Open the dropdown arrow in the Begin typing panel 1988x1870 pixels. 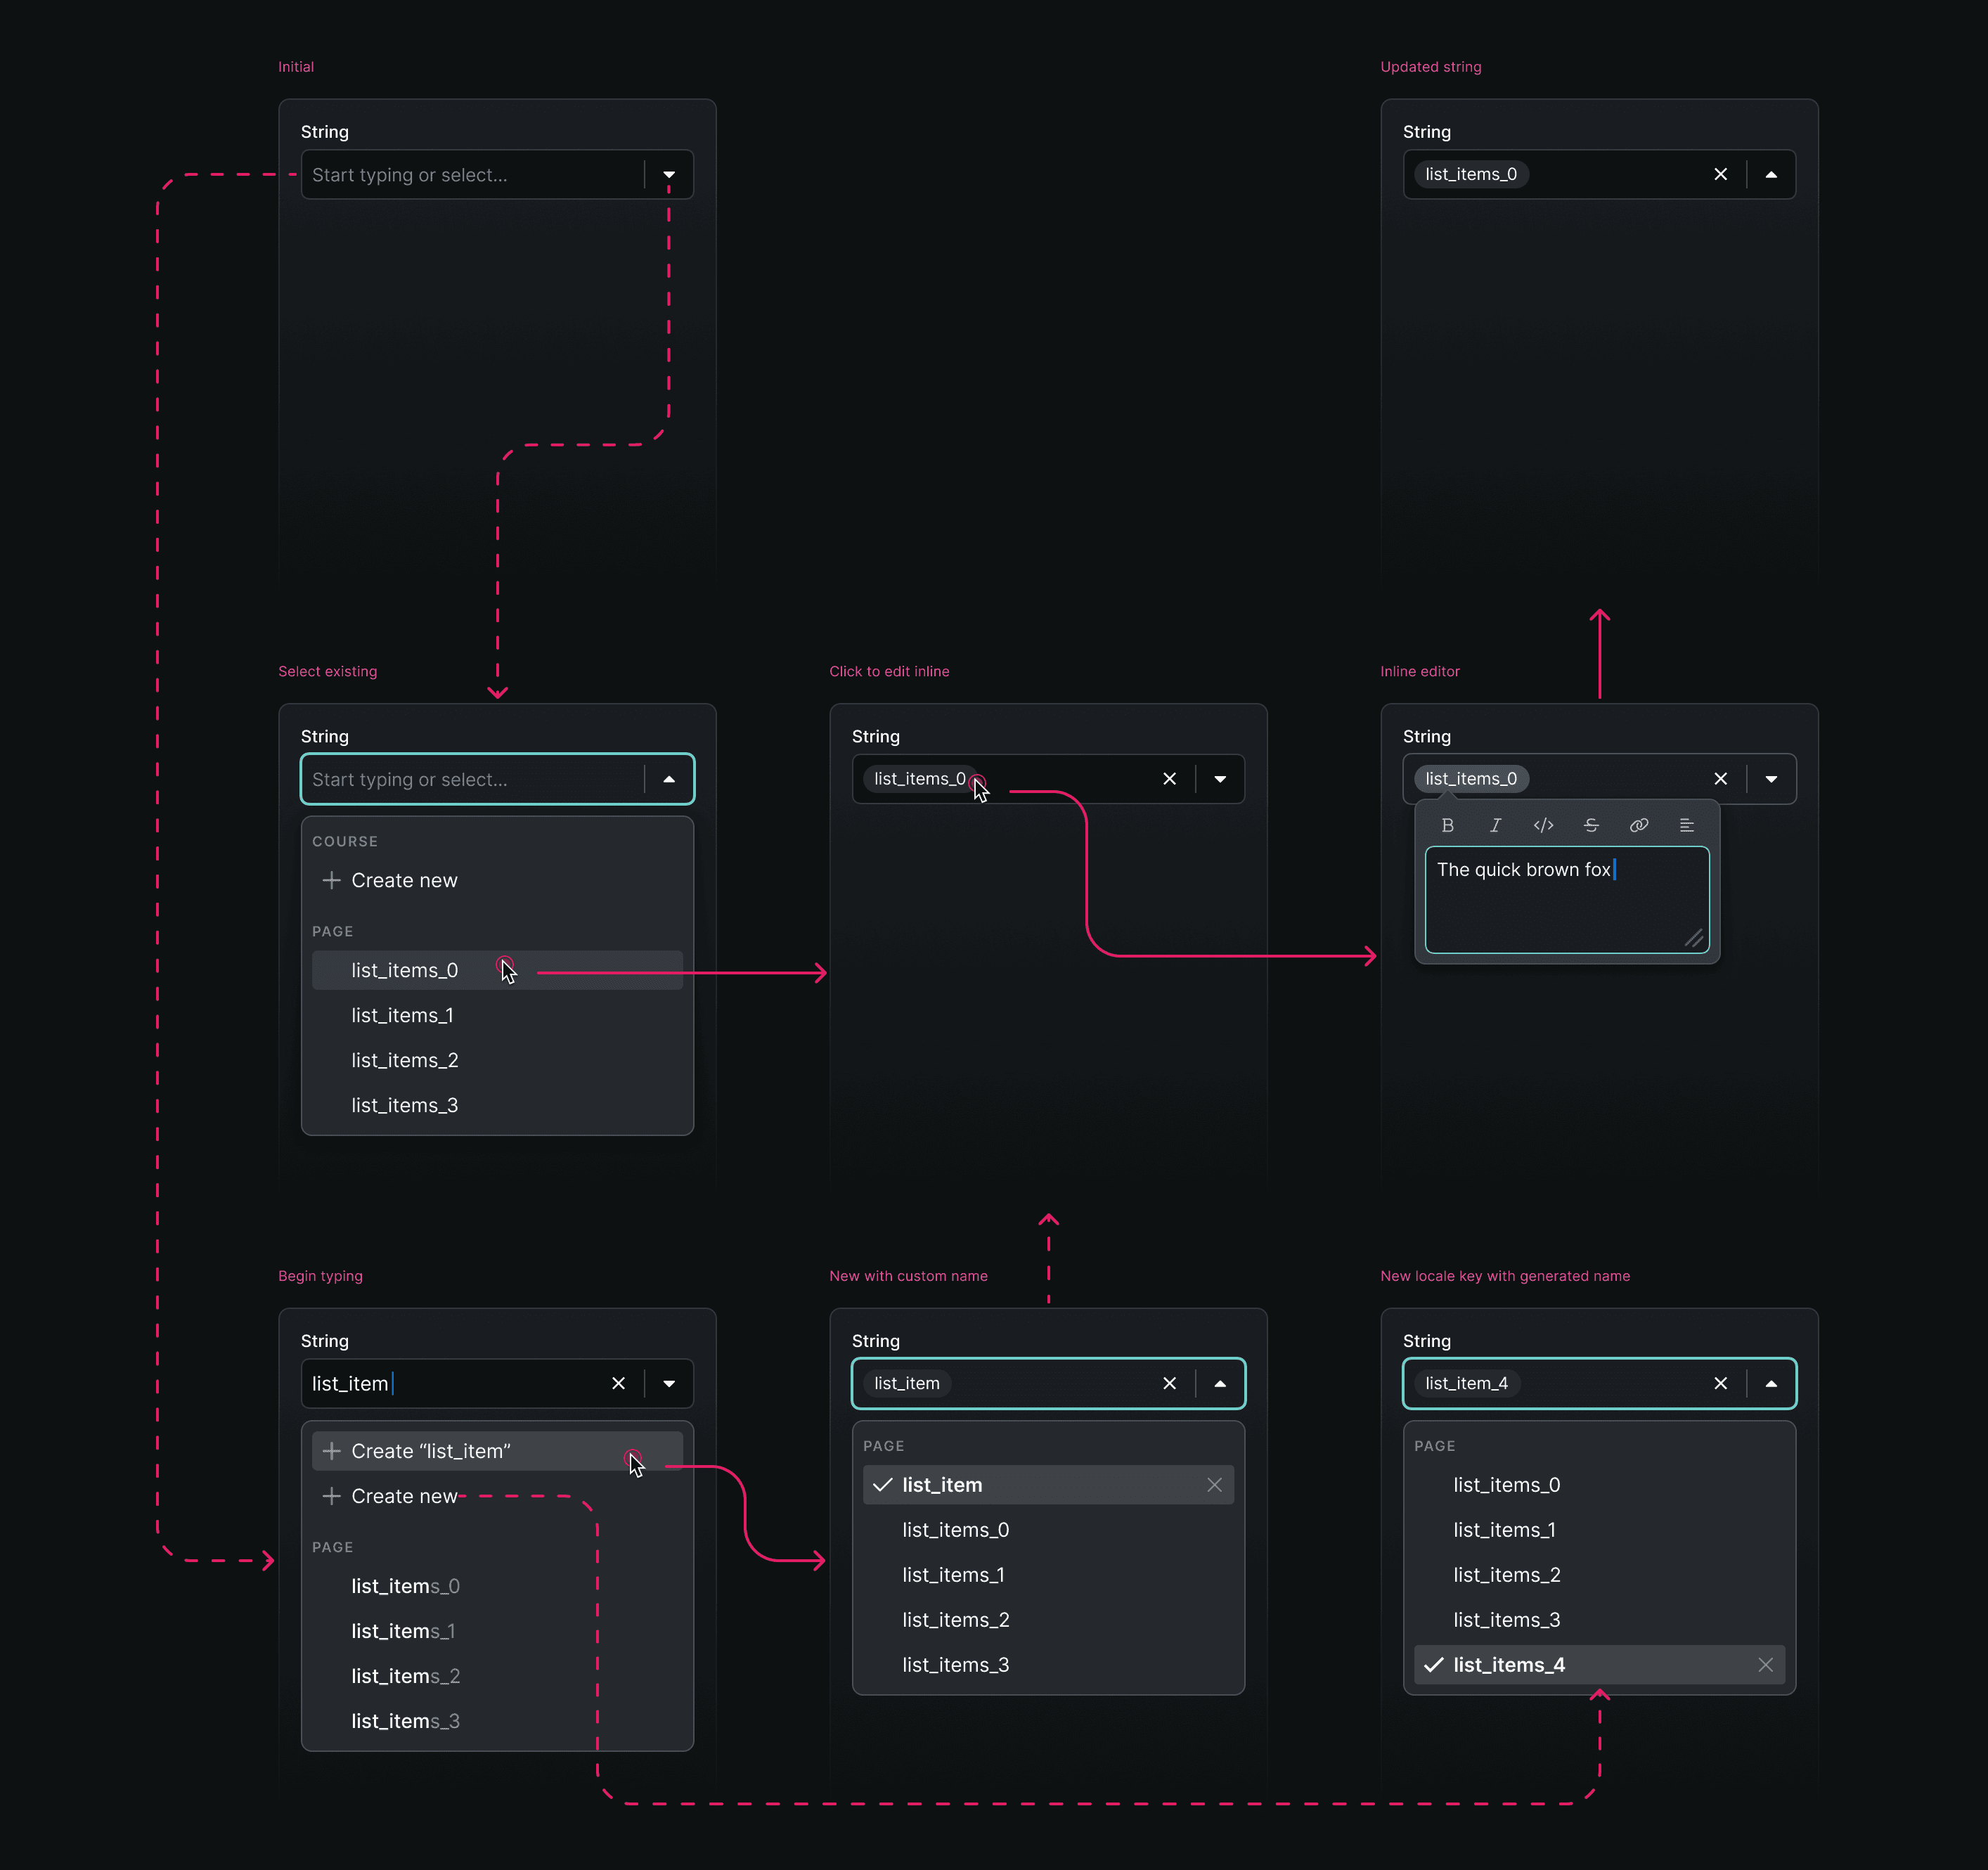pyautogui.click(x=669, y=1383)
